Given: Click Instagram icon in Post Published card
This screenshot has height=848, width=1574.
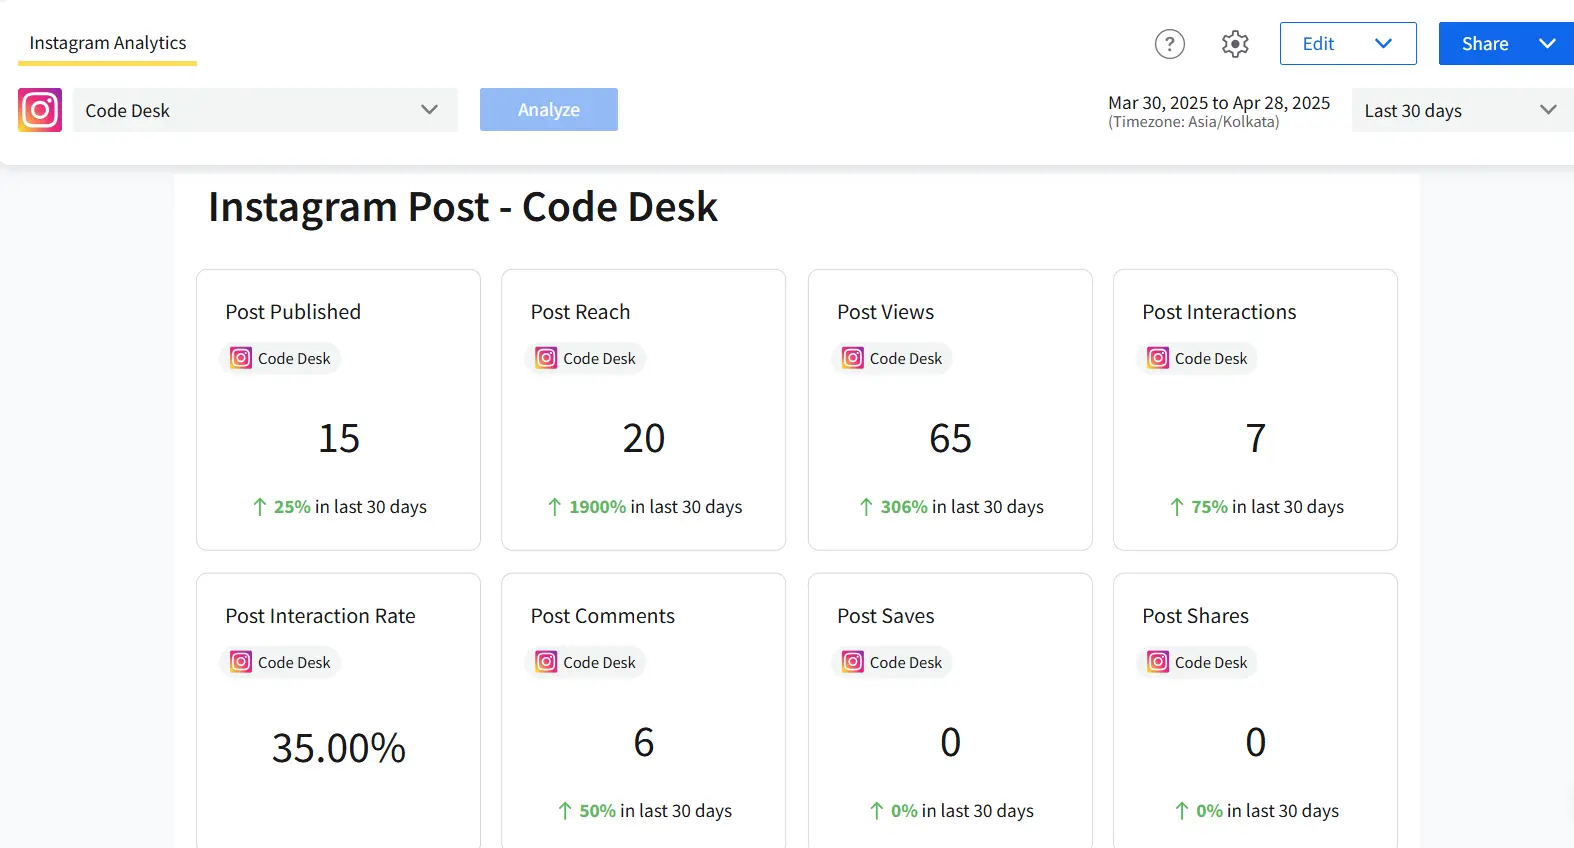Looking at the screenshot, I should click(x=241, y=358).
